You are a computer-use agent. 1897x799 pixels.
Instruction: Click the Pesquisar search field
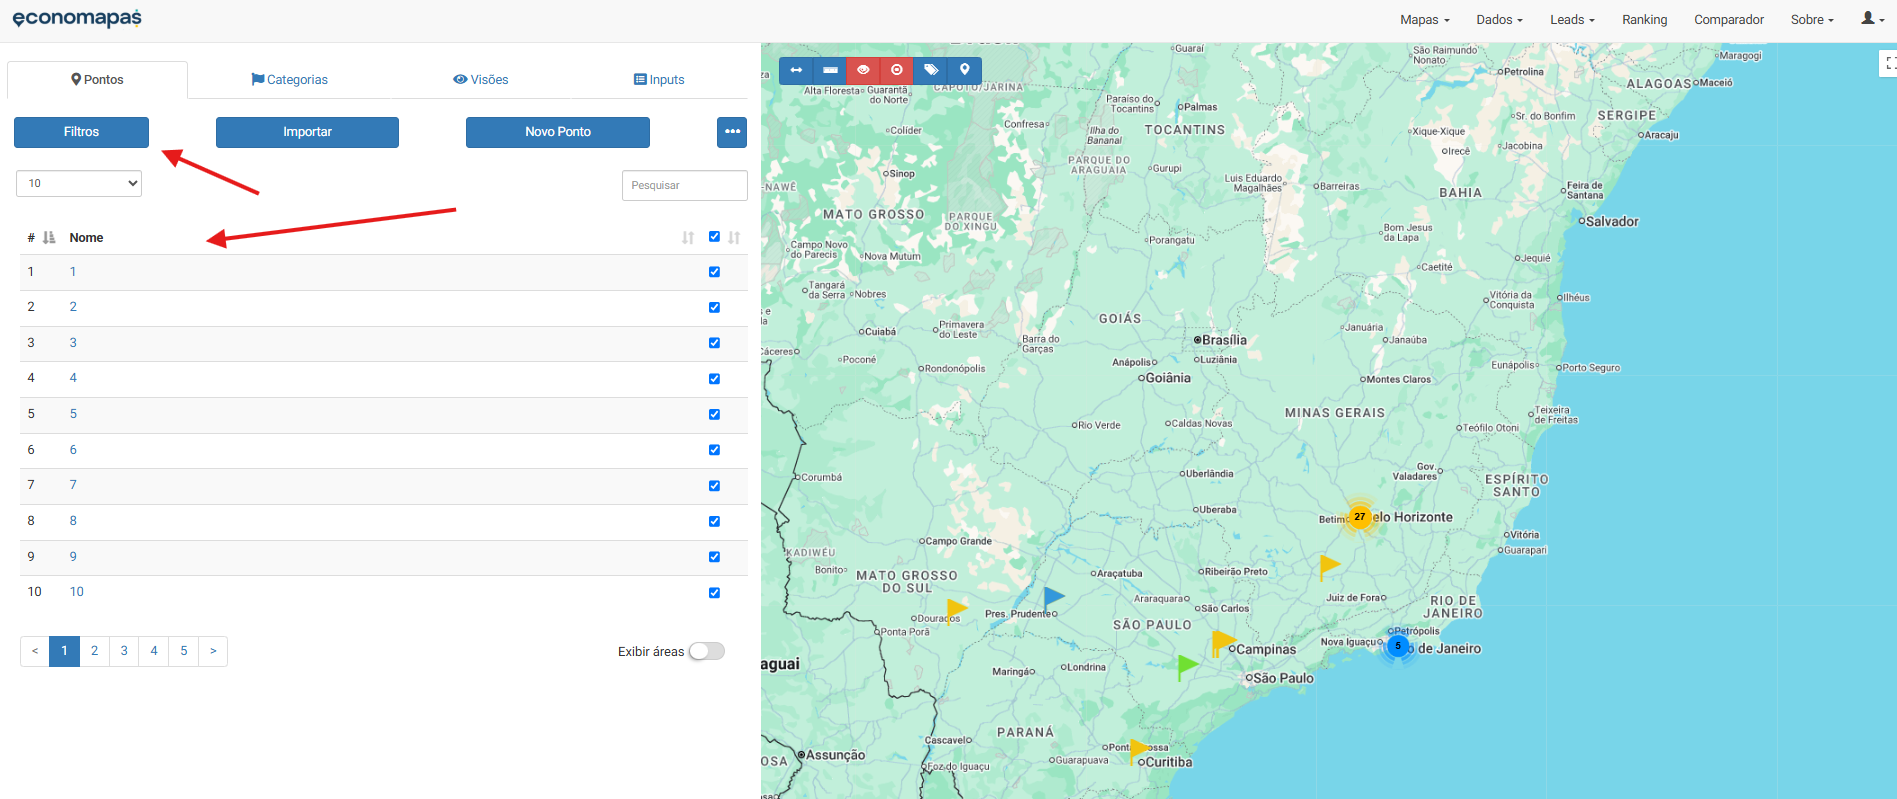coord(684,185)
